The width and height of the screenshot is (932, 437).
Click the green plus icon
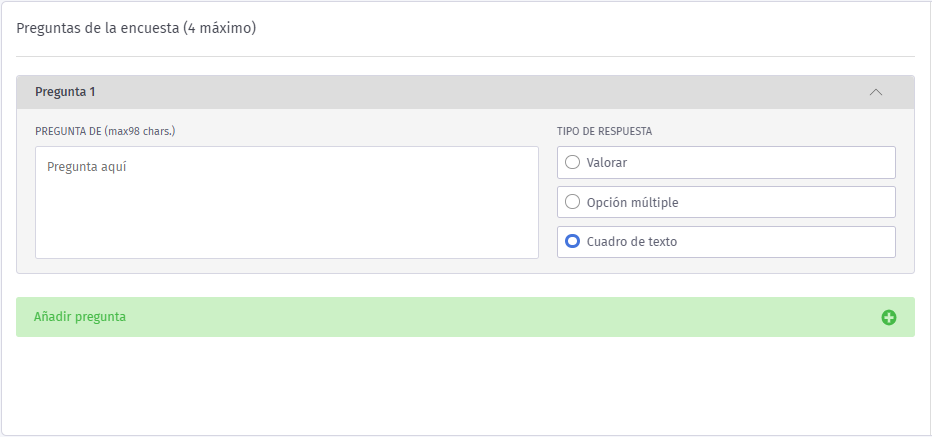point(889,318)
